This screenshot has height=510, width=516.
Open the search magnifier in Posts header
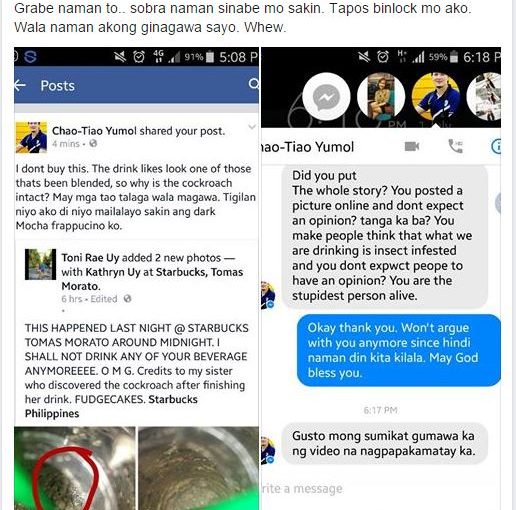(254, 84)
